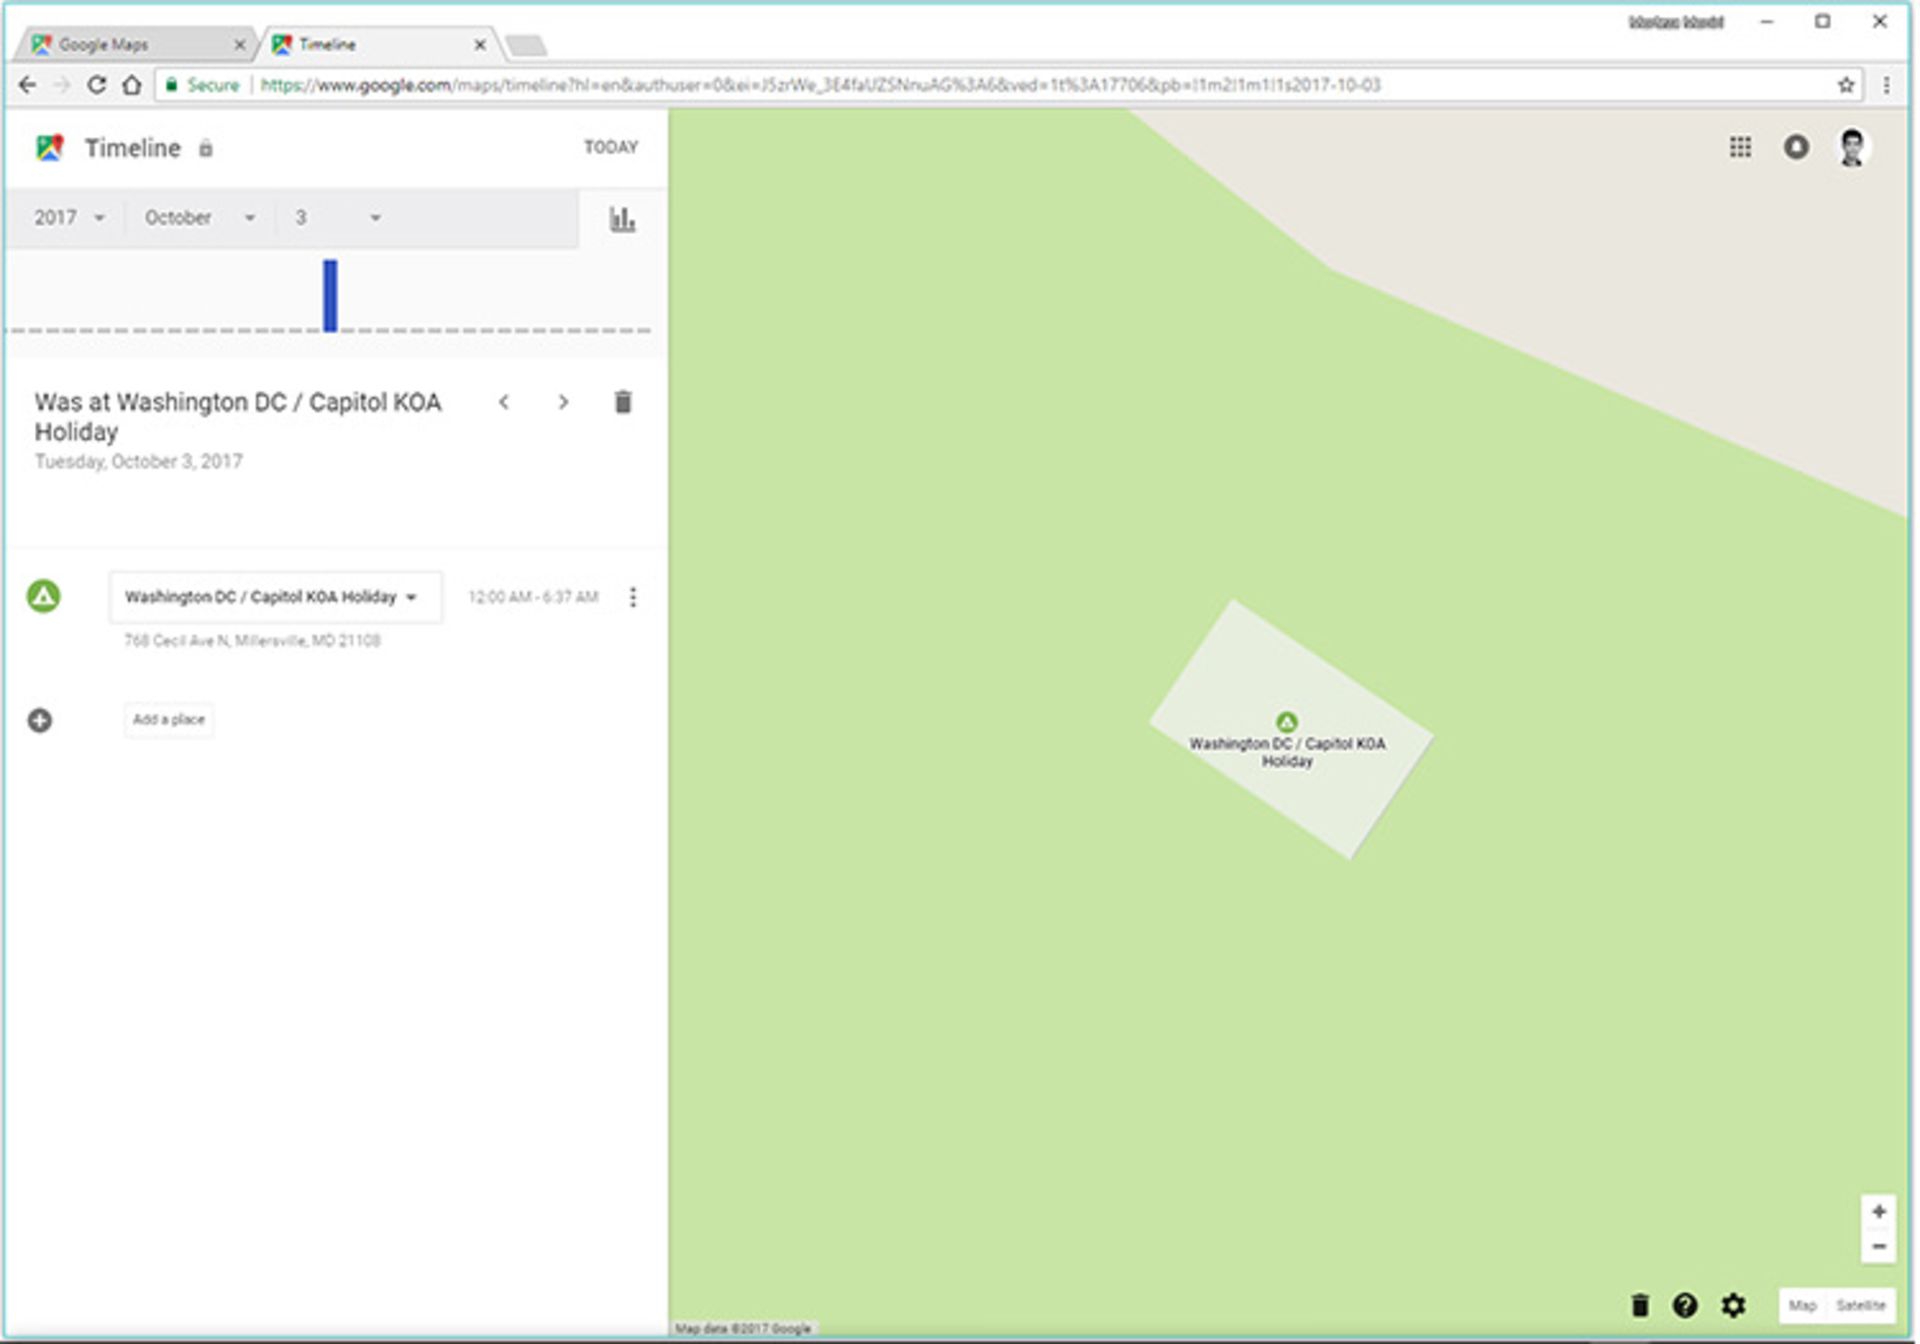The image size is (1920, 1344).
Task: Open a new browser tab
Action: coord(525,45)
